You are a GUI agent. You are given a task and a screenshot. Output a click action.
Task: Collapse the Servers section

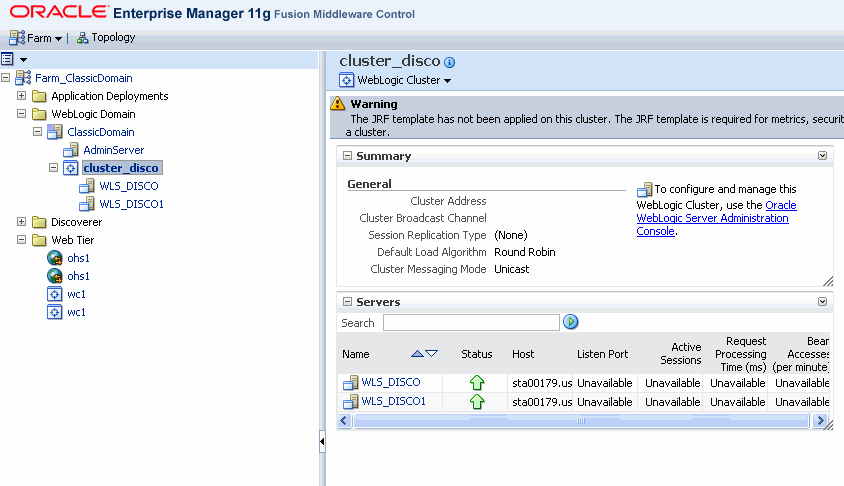pyautogui.click(x=347, y=302)
